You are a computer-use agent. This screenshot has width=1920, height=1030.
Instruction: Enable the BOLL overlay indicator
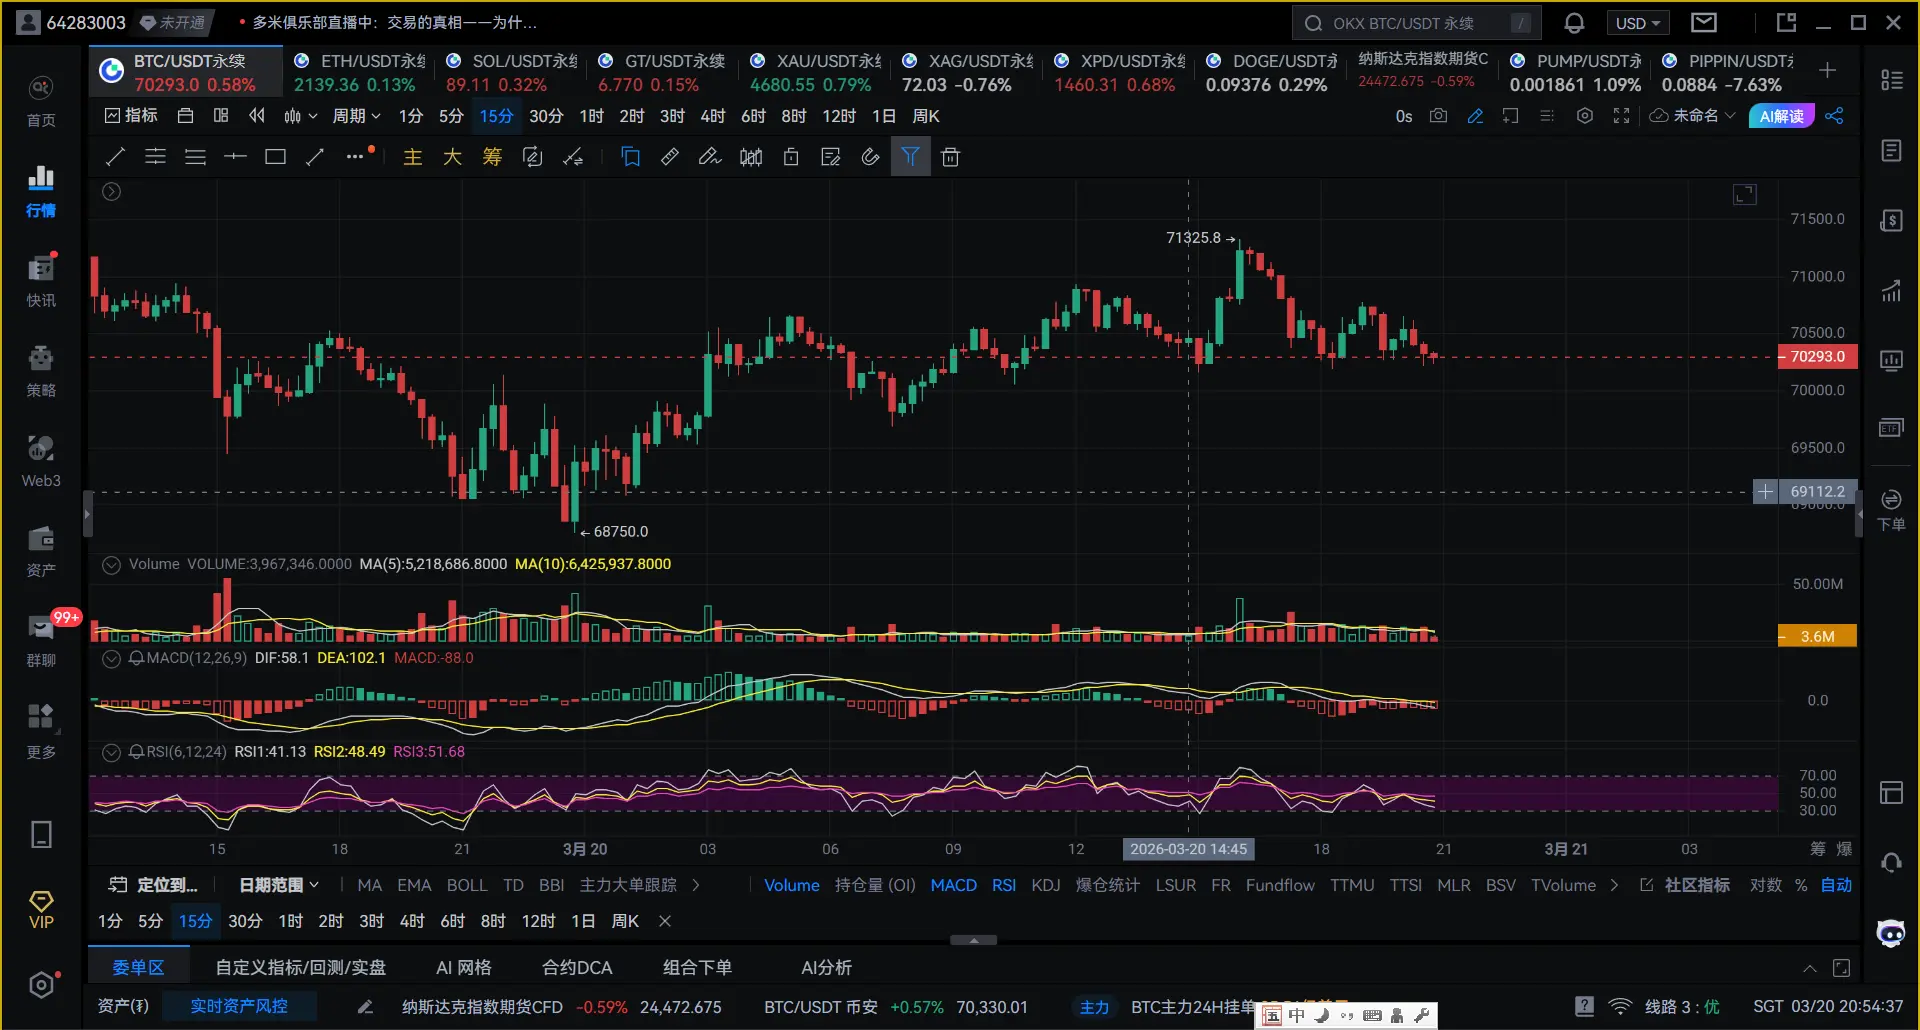pos(467,885)
